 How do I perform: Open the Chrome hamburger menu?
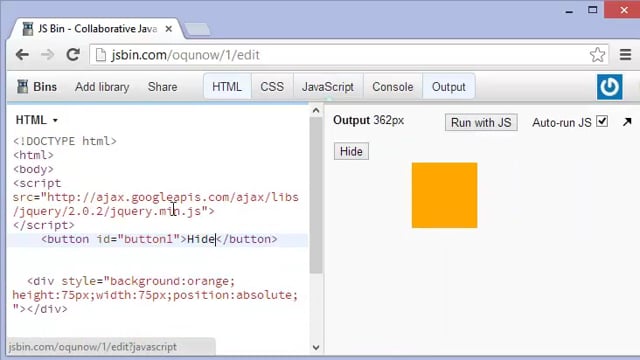(625, 55)
